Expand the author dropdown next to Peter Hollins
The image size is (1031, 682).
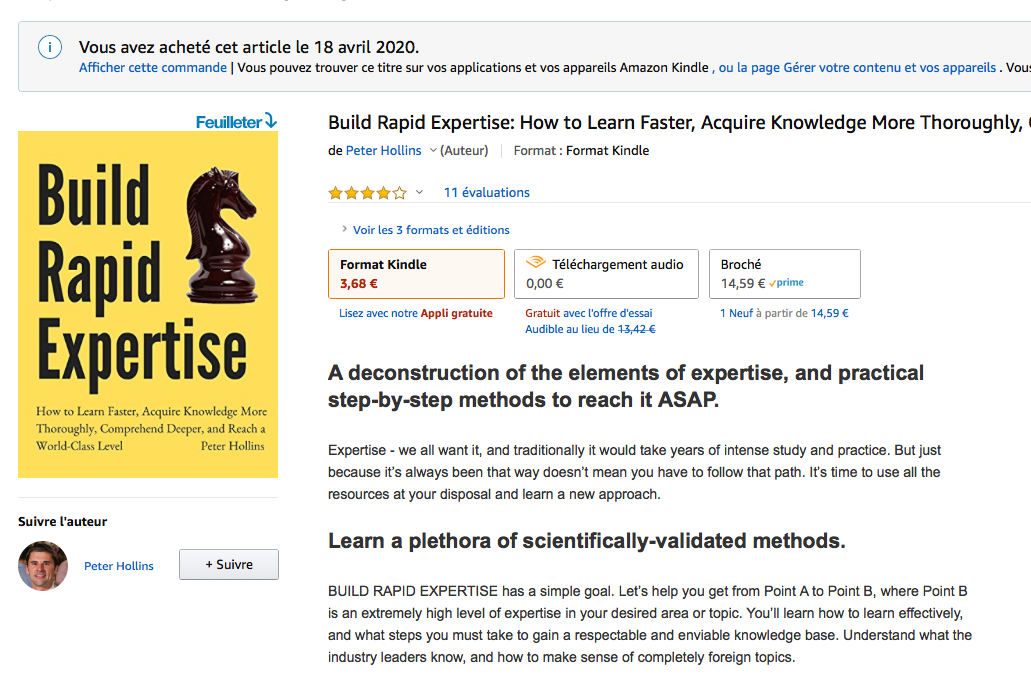click(x=433, y=151)
